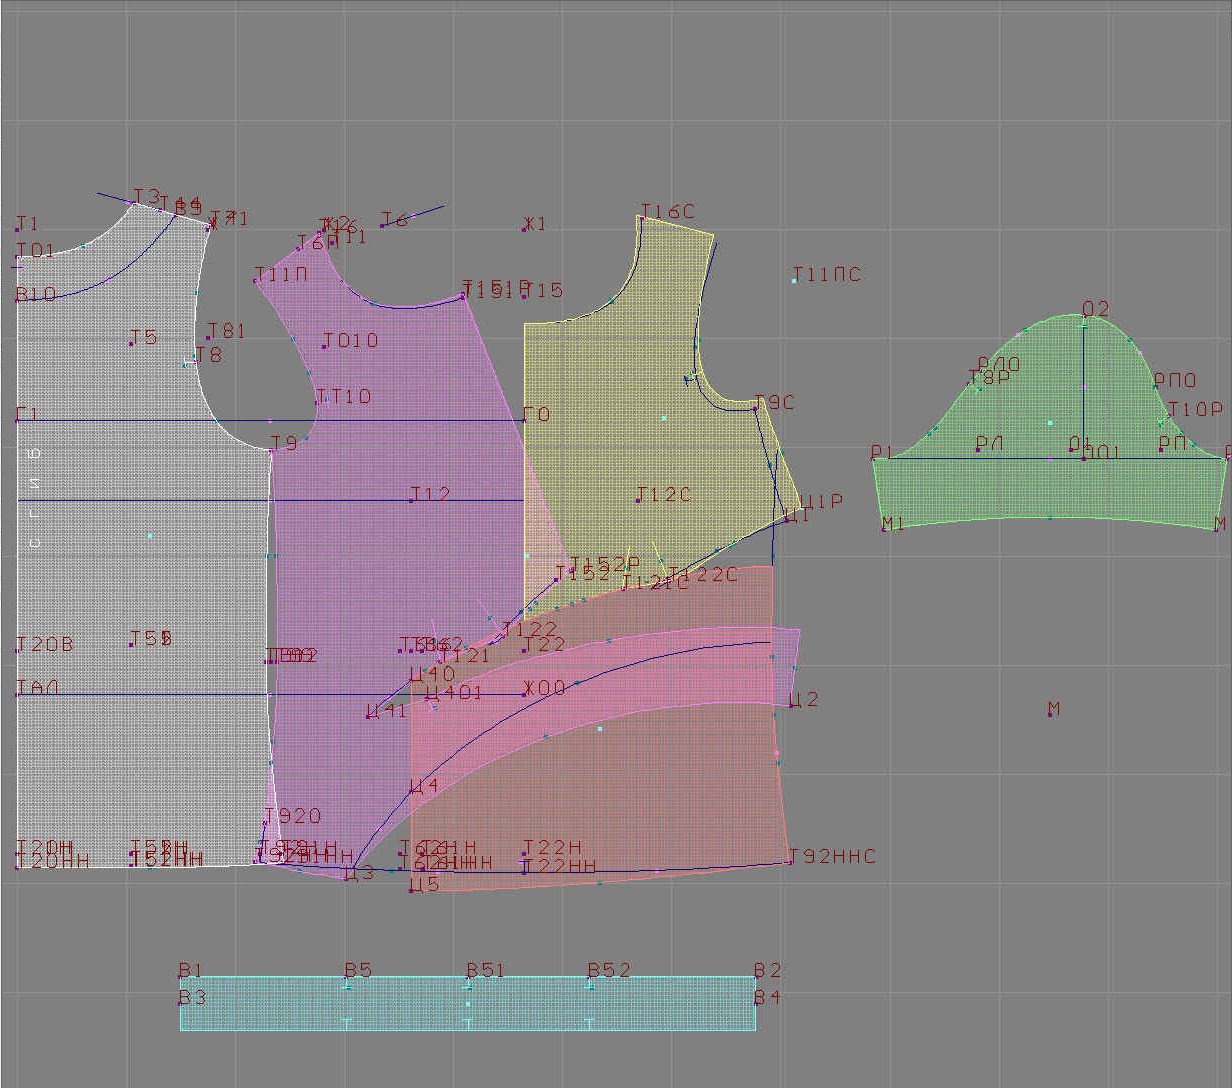Image resolution: width=1232 pixels, height=1088 pixels.
Task: Select point В2 on belt's right end
Action: [755, 978]
